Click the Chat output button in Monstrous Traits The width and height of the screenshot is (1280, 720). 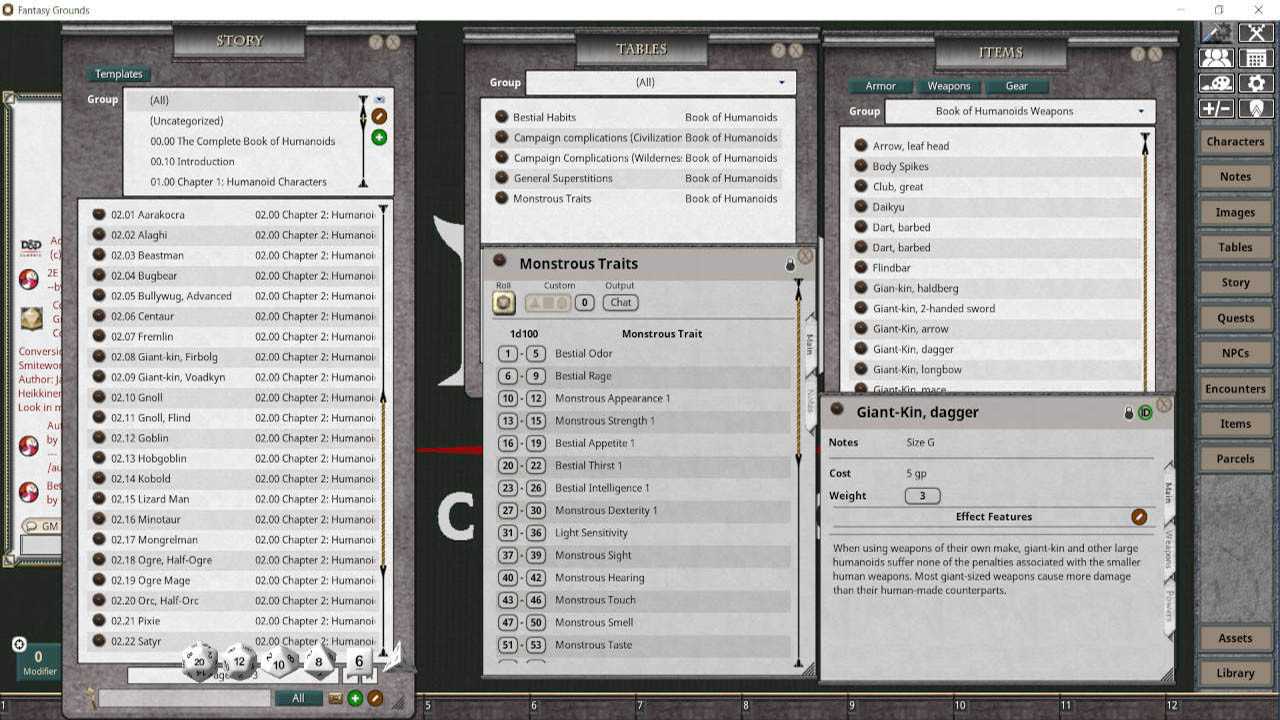coord(621,303)
